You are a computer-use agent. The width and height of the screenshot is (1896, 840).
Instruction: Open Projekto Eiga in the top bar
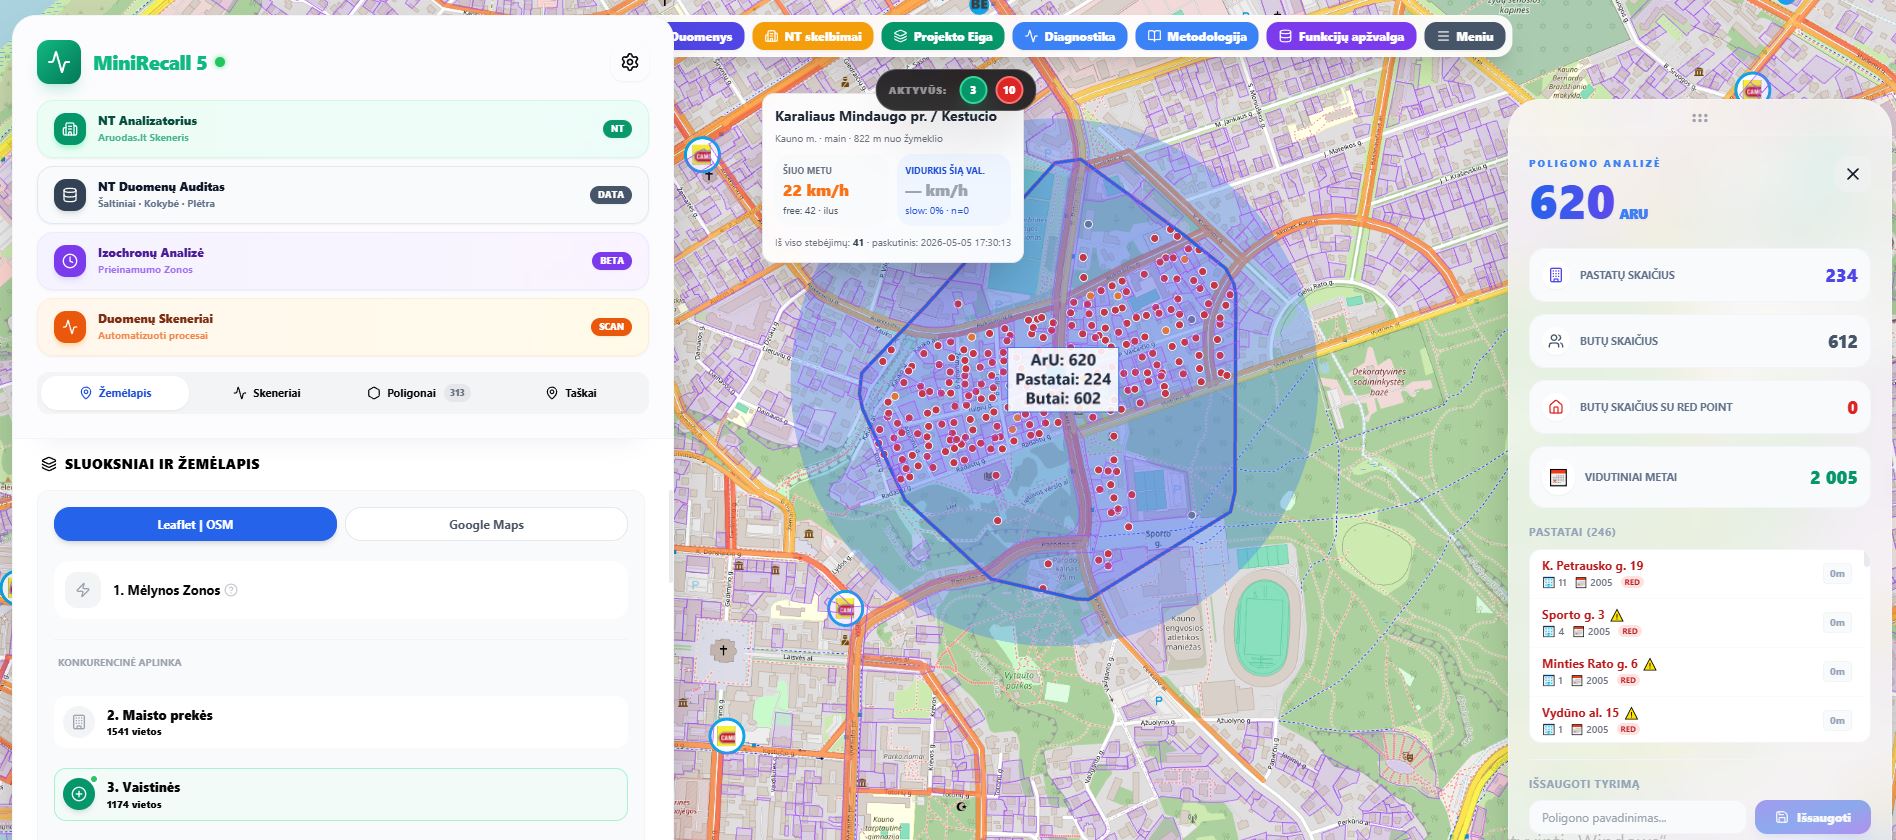pos(943,37)
